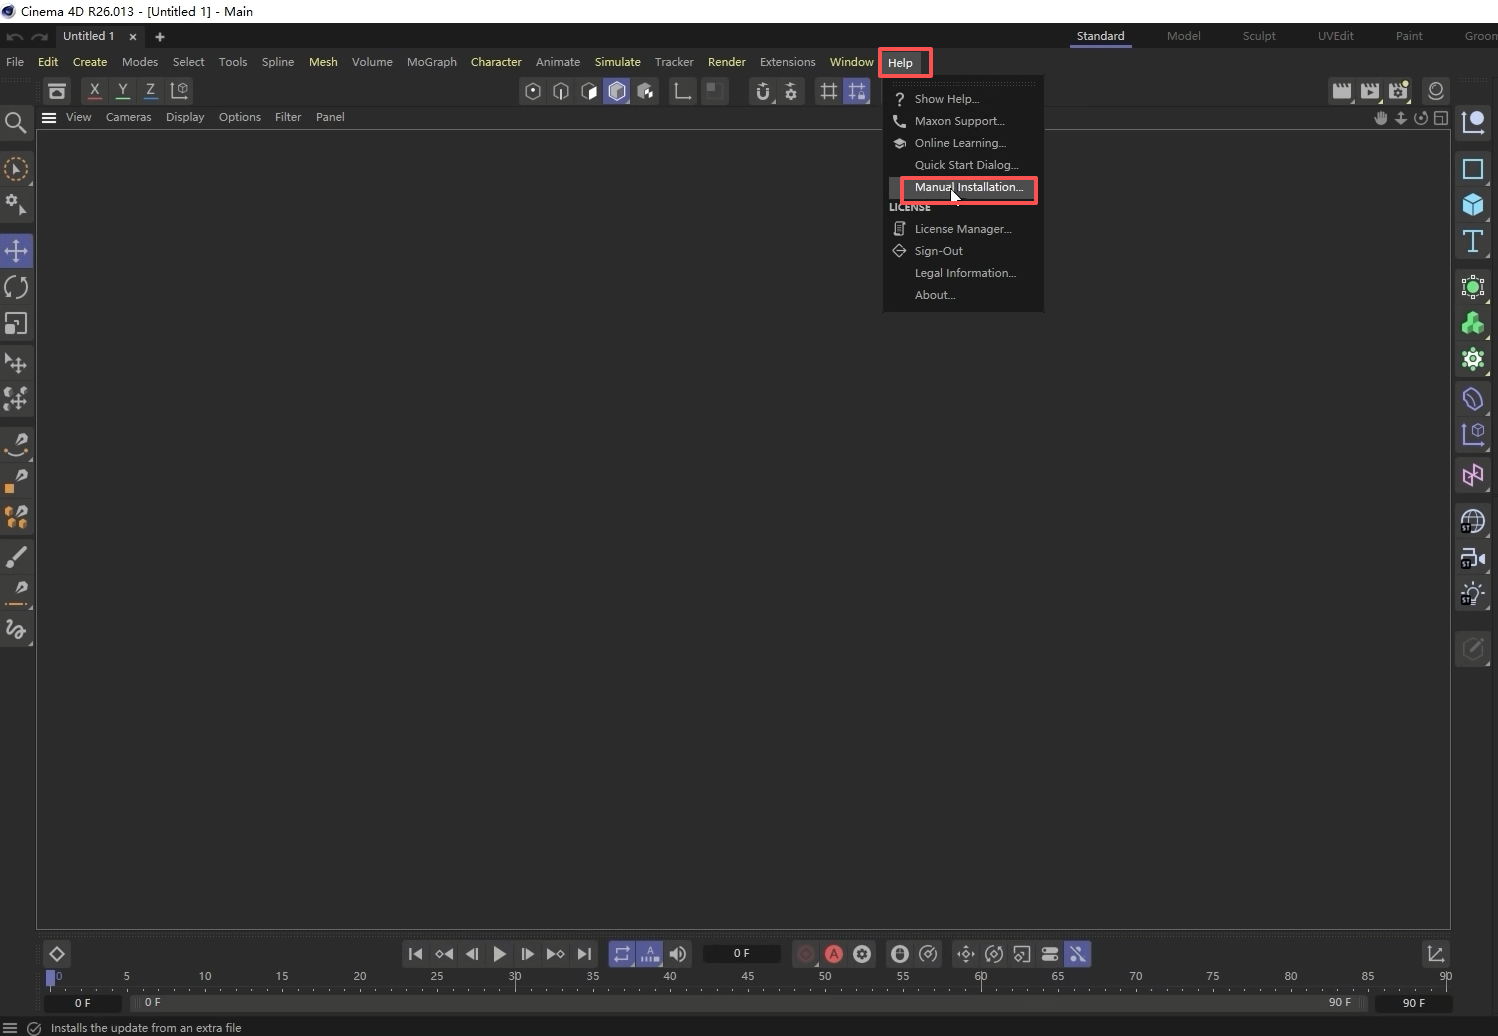Click the current frame 0 F field
This screenshot has height=1036, width=1498.
coord(741,954)
